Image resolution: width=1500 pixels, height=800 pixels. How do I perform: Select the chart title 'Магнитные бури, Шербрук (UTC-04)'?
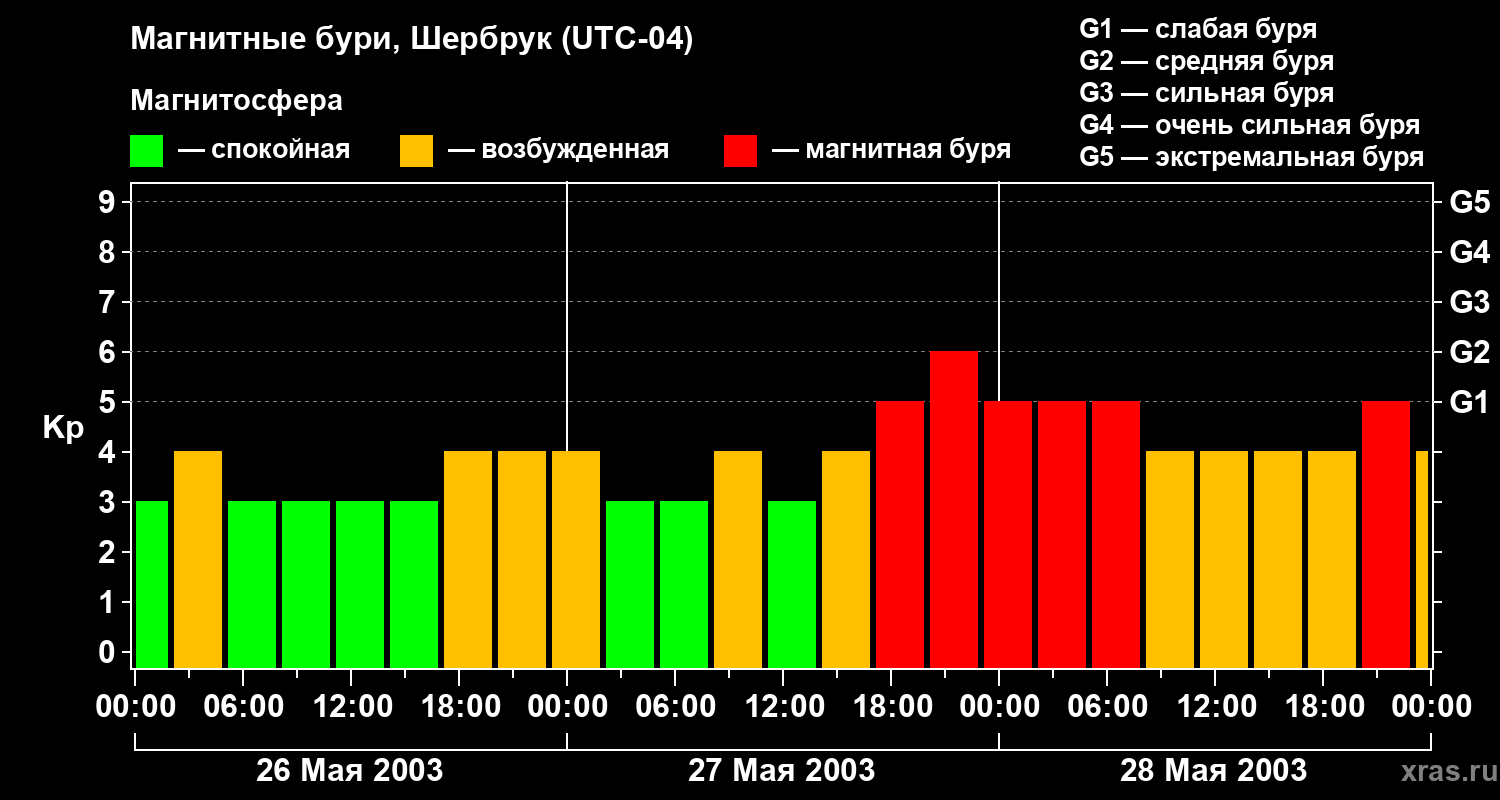411,40
